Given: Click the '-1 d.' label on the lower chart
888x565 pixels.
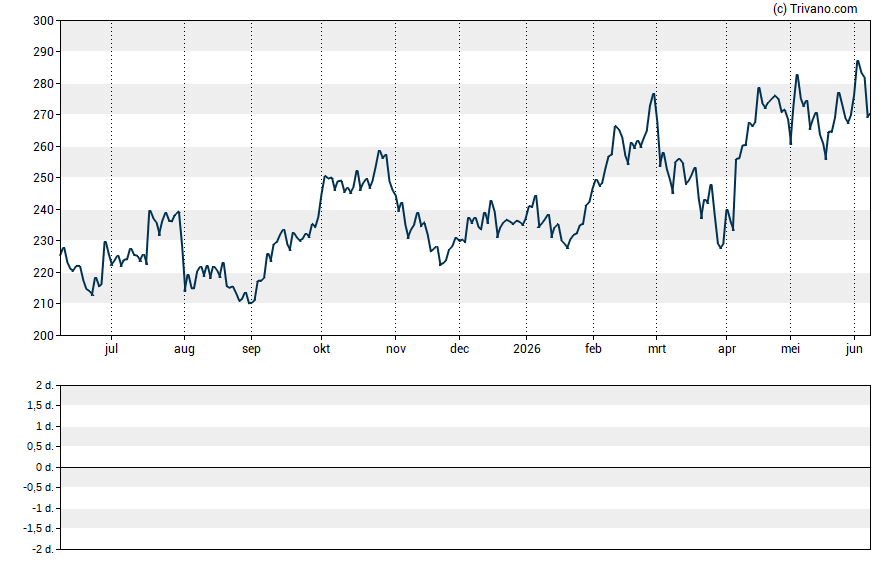Looking at the screenshot, I should click(42, 508).
